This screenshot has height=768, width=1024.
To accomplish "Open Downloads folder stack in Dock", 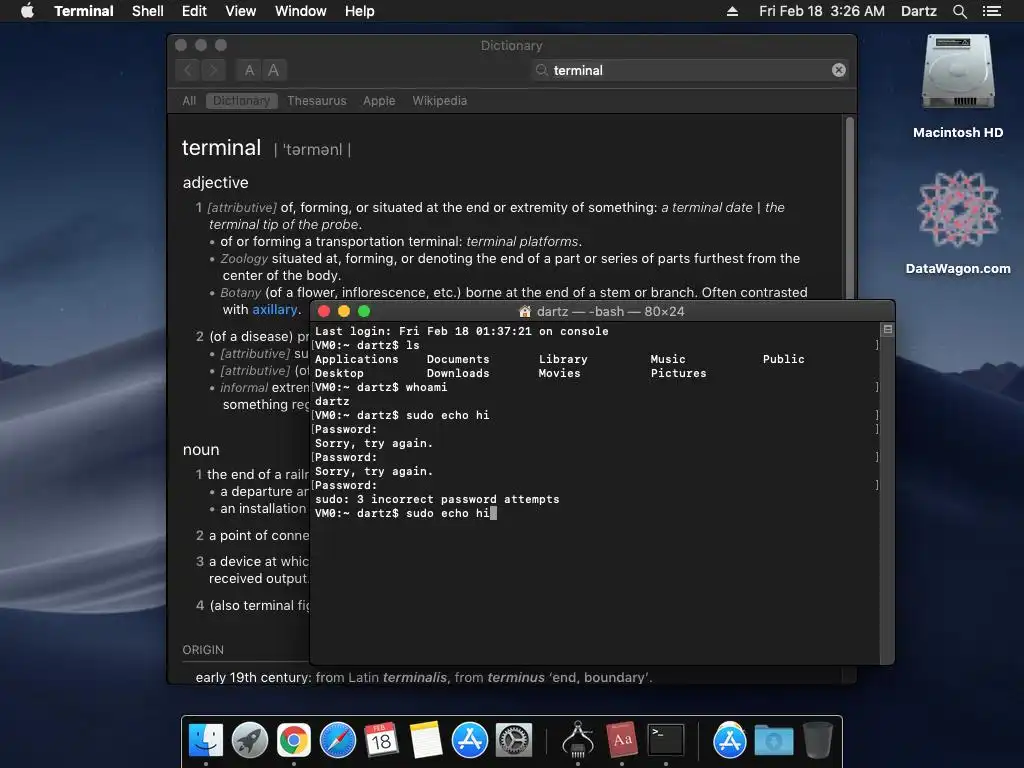I will (774, 741).
